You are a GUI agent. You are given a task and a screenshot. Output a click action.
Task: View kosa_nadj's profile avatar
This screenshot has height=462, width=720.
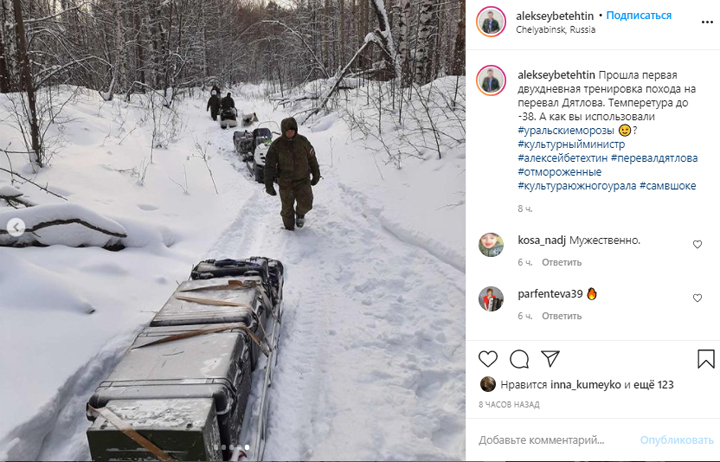pyautogui.click(x=491, y=245)
